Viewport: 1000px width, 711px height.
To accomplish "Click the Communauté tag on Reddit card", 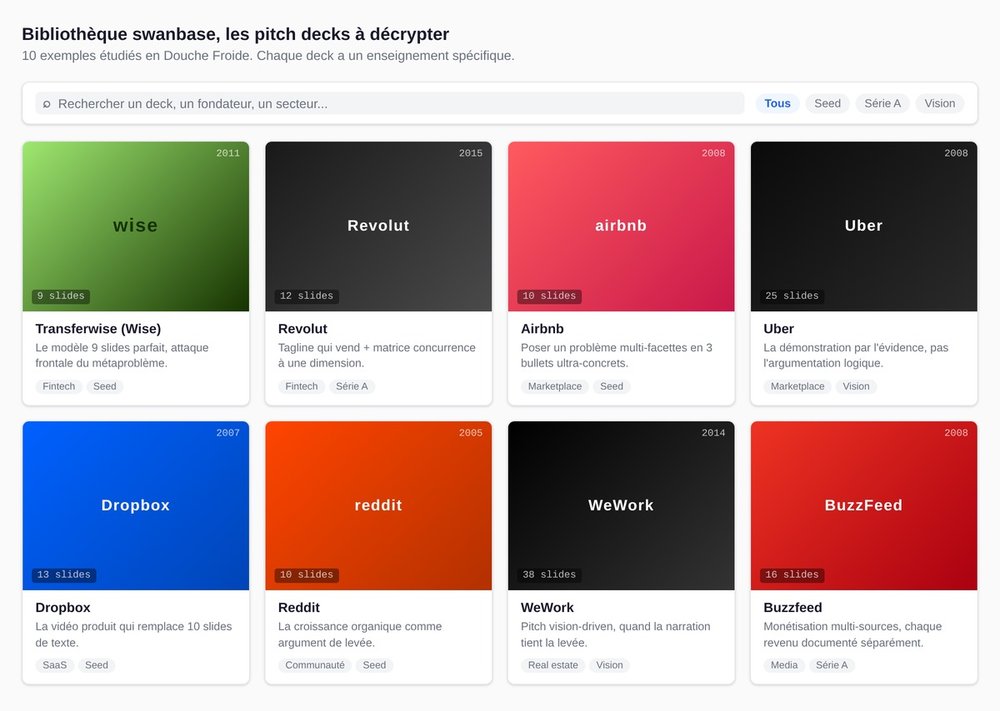I will (315, 665).
